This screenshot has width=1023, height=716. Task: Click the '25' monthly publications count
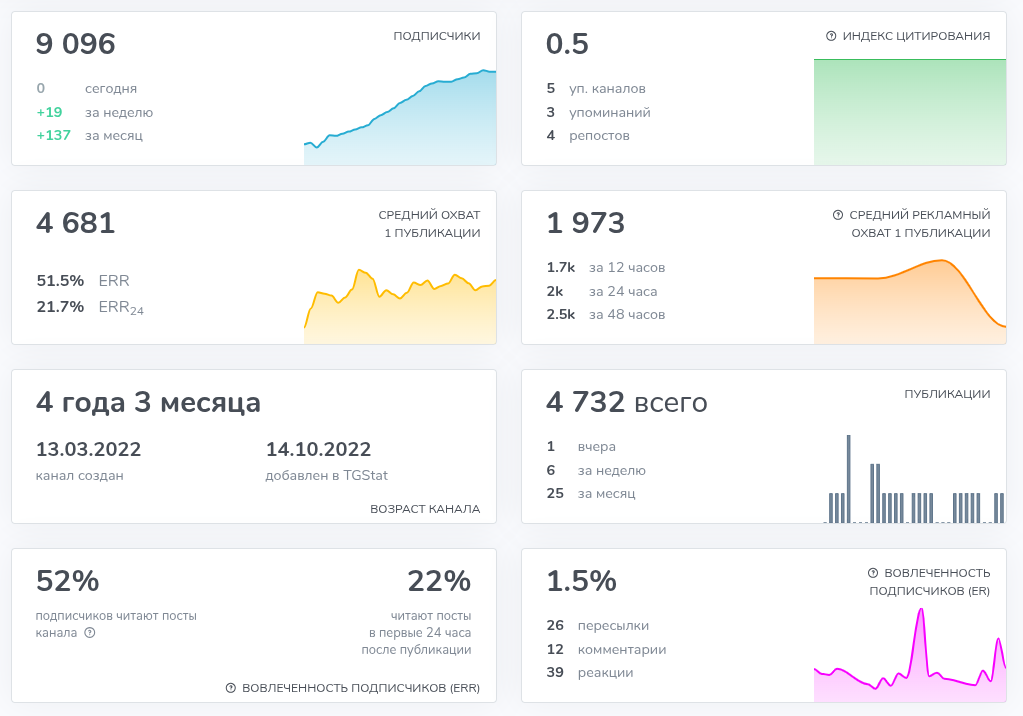[555, 493]
